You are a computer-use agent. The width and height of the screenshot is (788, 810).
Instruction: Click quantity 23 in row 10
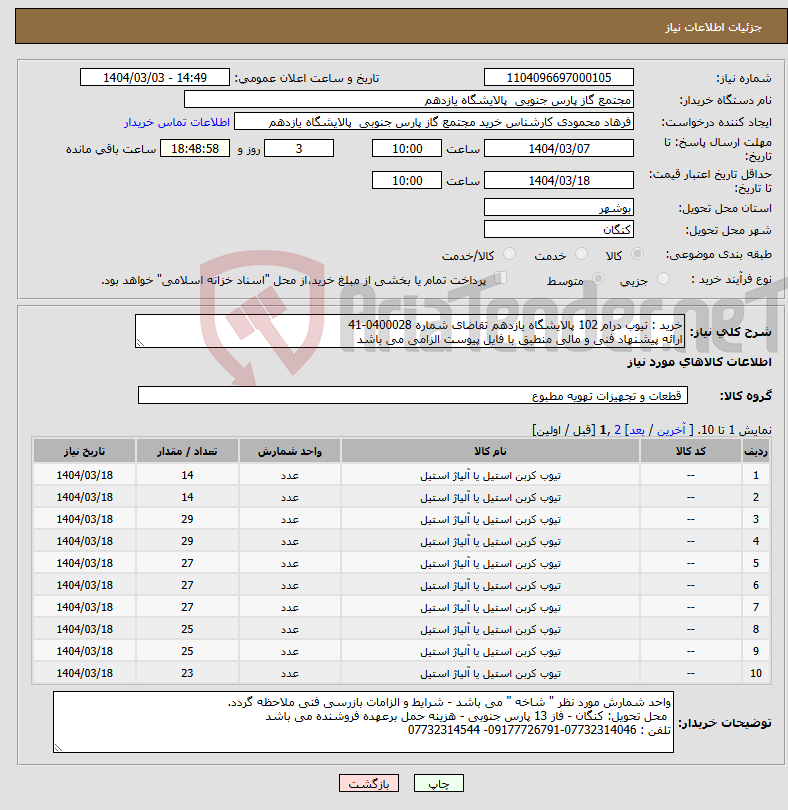187,673
